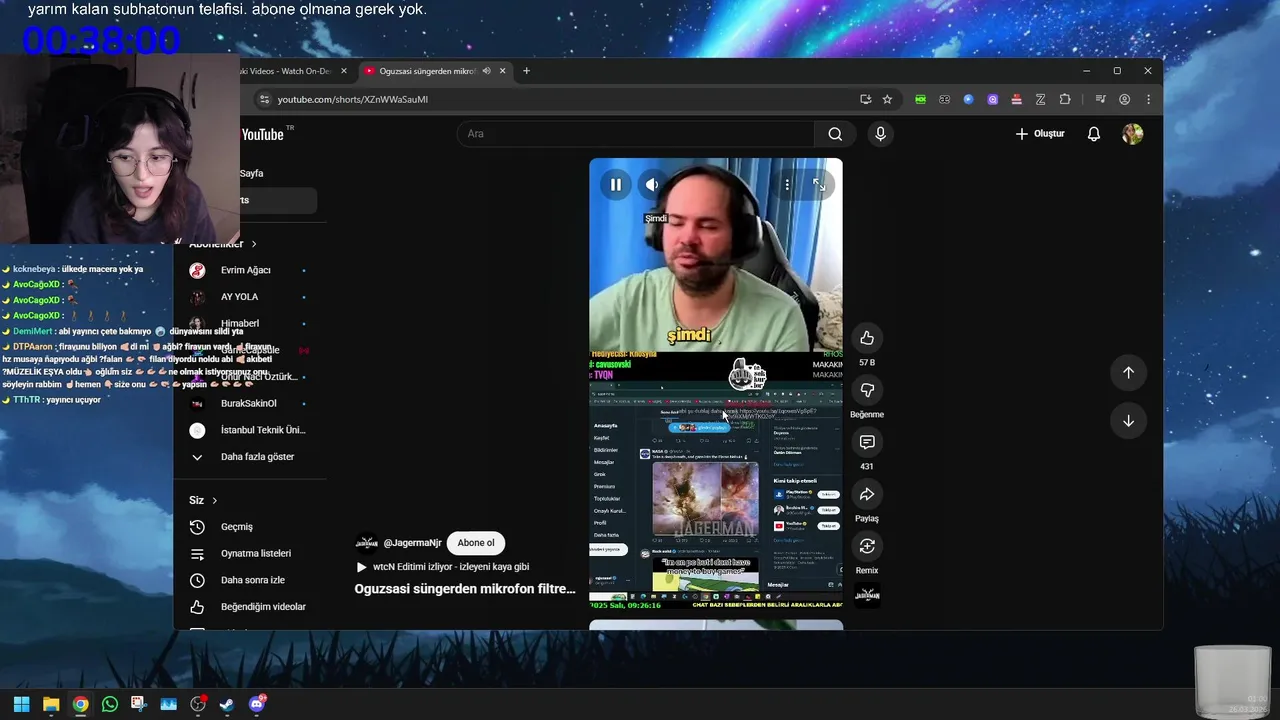Go to the next Short with the down arrow

(x=1128, y=420)
